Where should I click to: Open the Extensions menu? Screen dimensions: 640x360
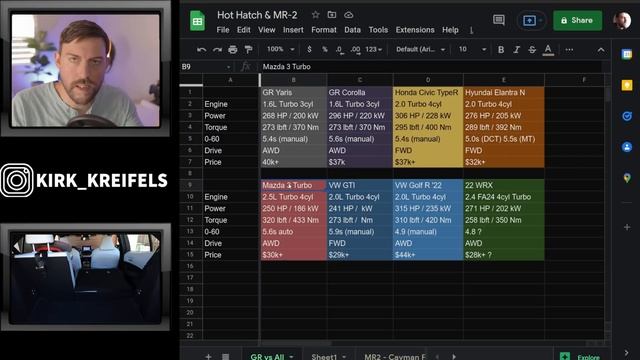pyautogui.click(x=415, y=30)
